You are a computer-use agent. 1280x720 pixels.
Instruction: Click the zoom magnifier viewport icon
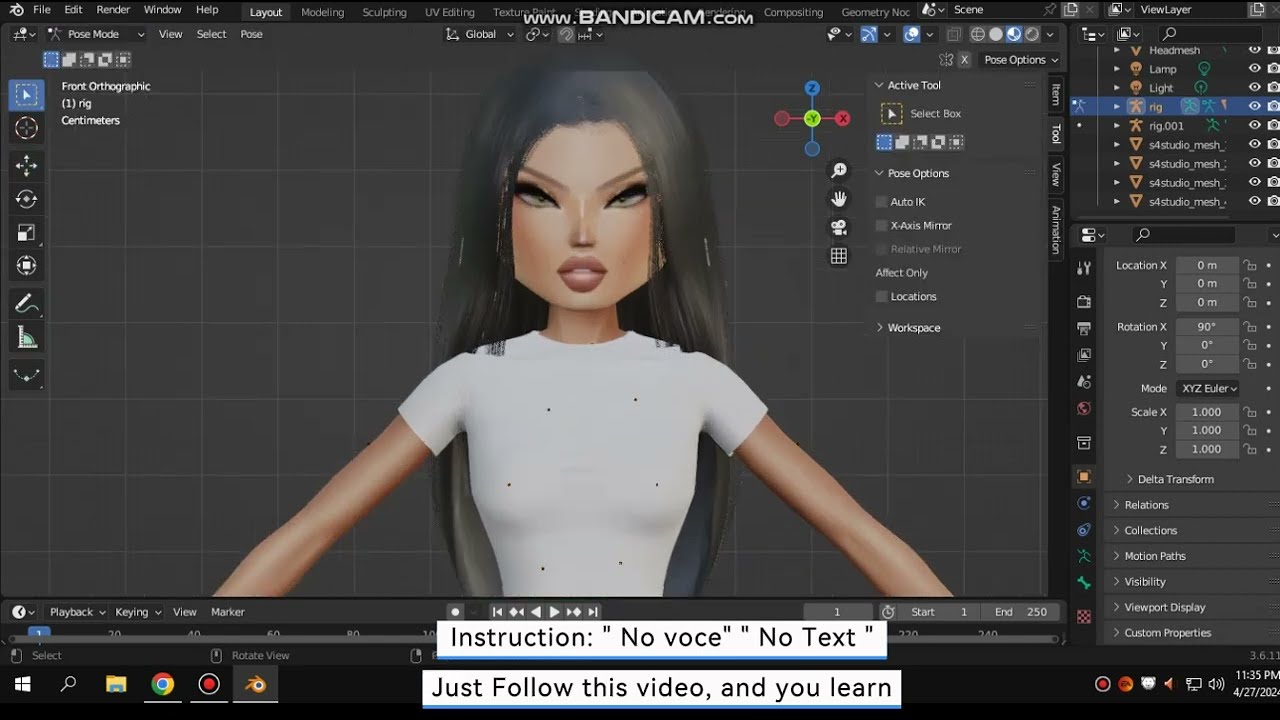pyautogui.click(x=839, y=171)
